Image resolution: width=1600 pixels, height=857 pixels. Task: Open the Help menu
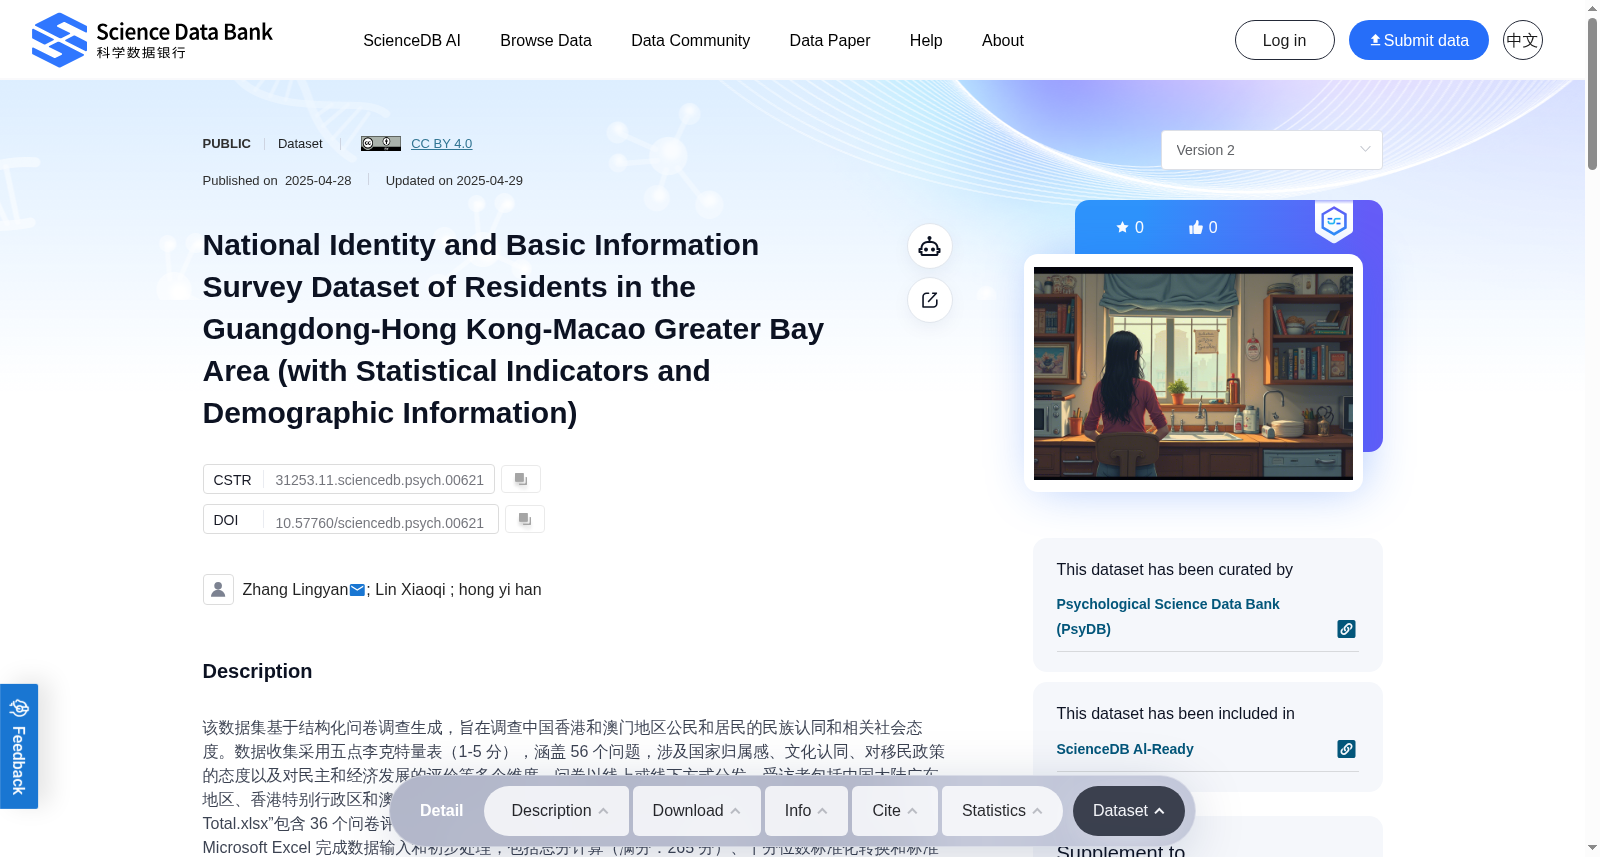[926, 40]
